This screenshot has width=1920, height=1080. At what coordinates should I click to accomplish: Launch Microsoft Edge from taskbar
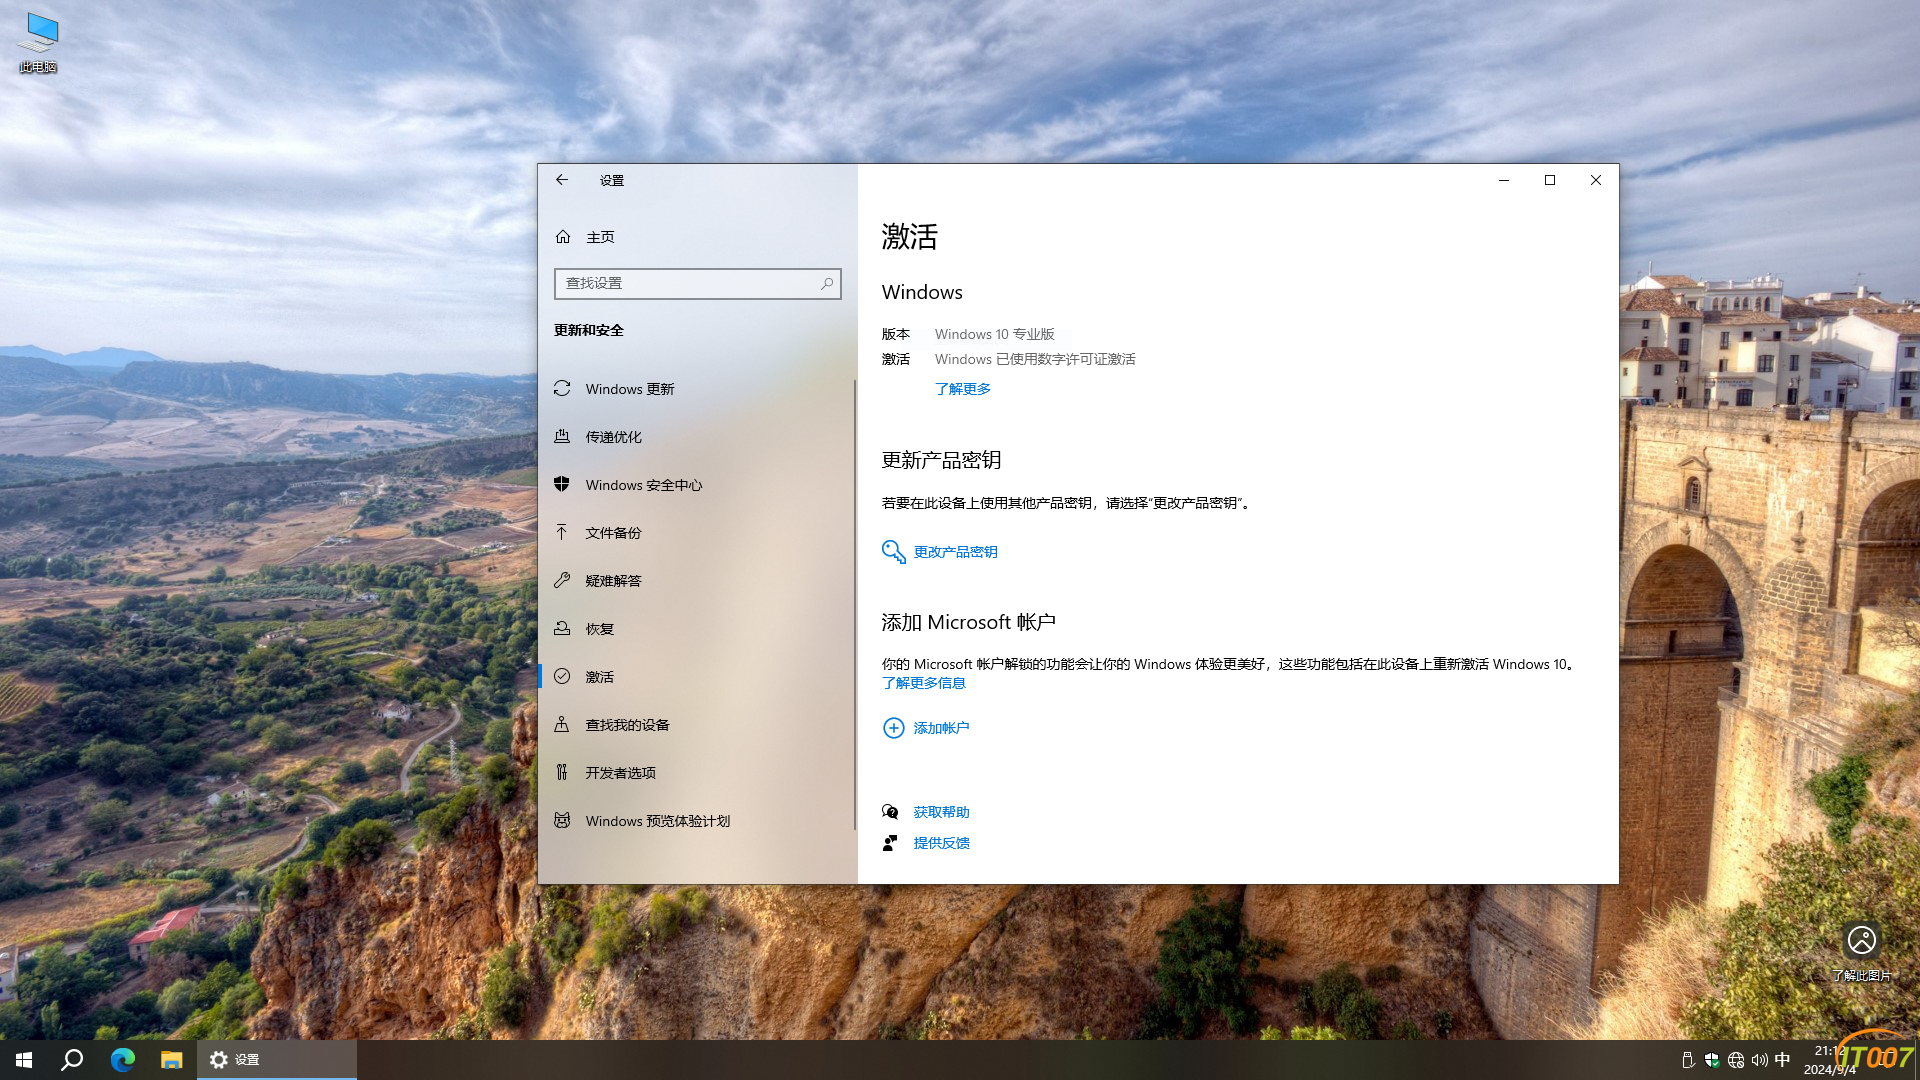(122, 1060)
